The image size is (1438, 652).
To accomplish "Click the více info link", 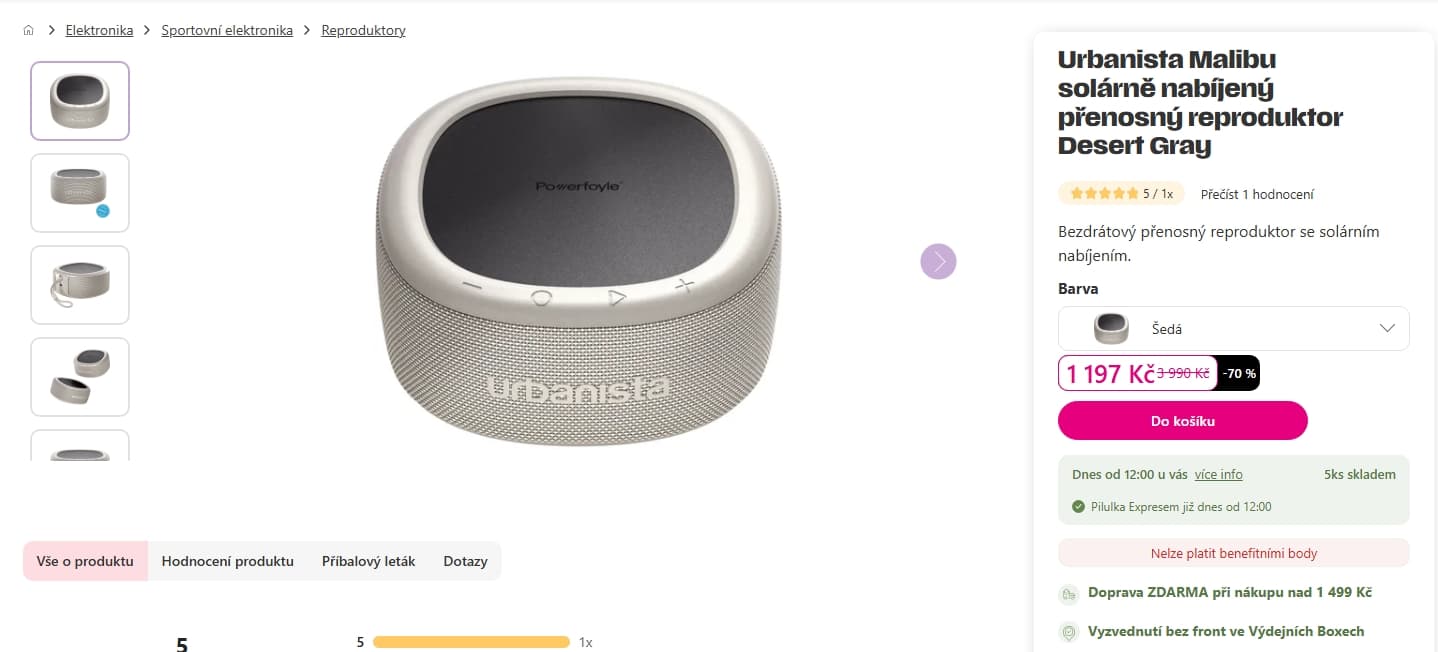I will click(x=1218, y=474).
